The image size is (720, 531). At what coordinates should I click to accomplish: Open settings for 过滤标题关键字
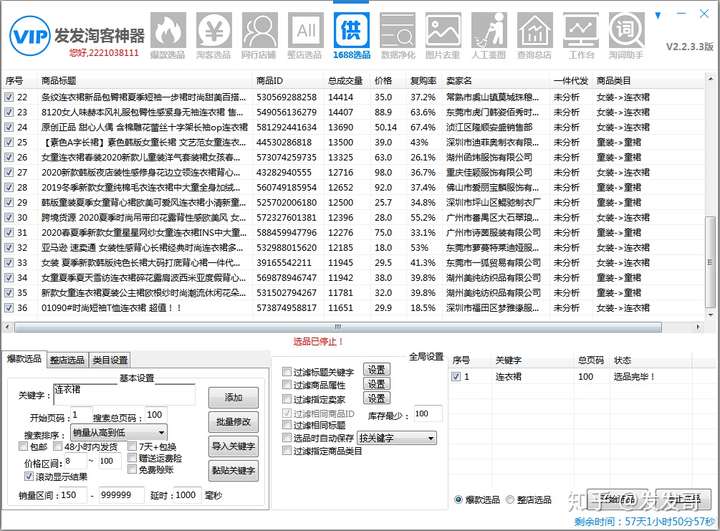coord(377,370)
